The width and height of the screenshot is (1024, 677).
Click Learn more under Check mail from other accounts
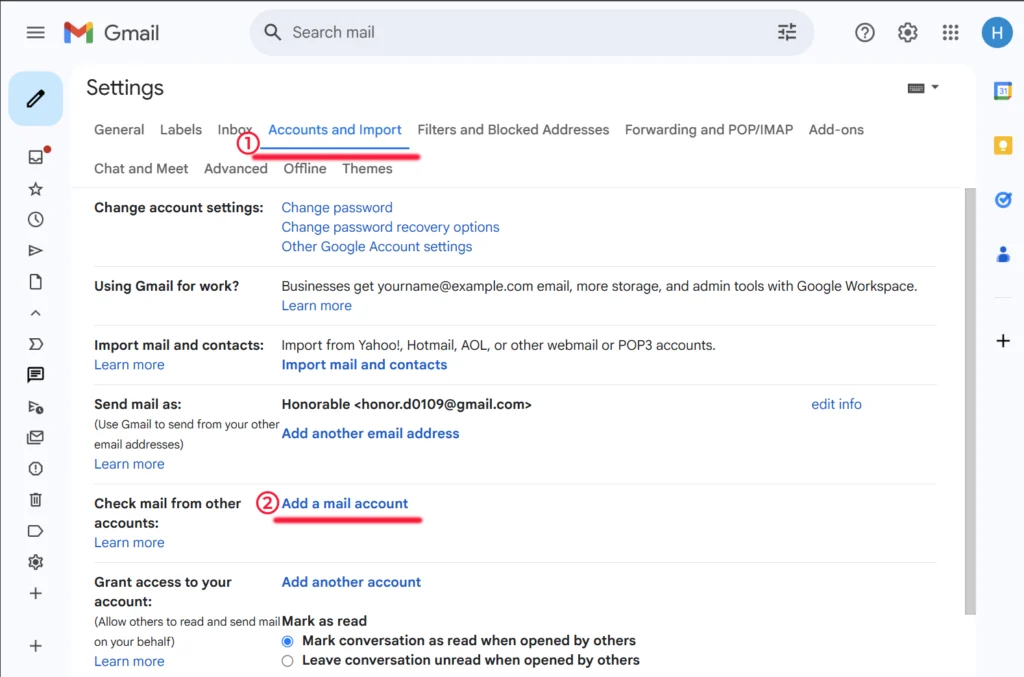[x=129, y=543]
